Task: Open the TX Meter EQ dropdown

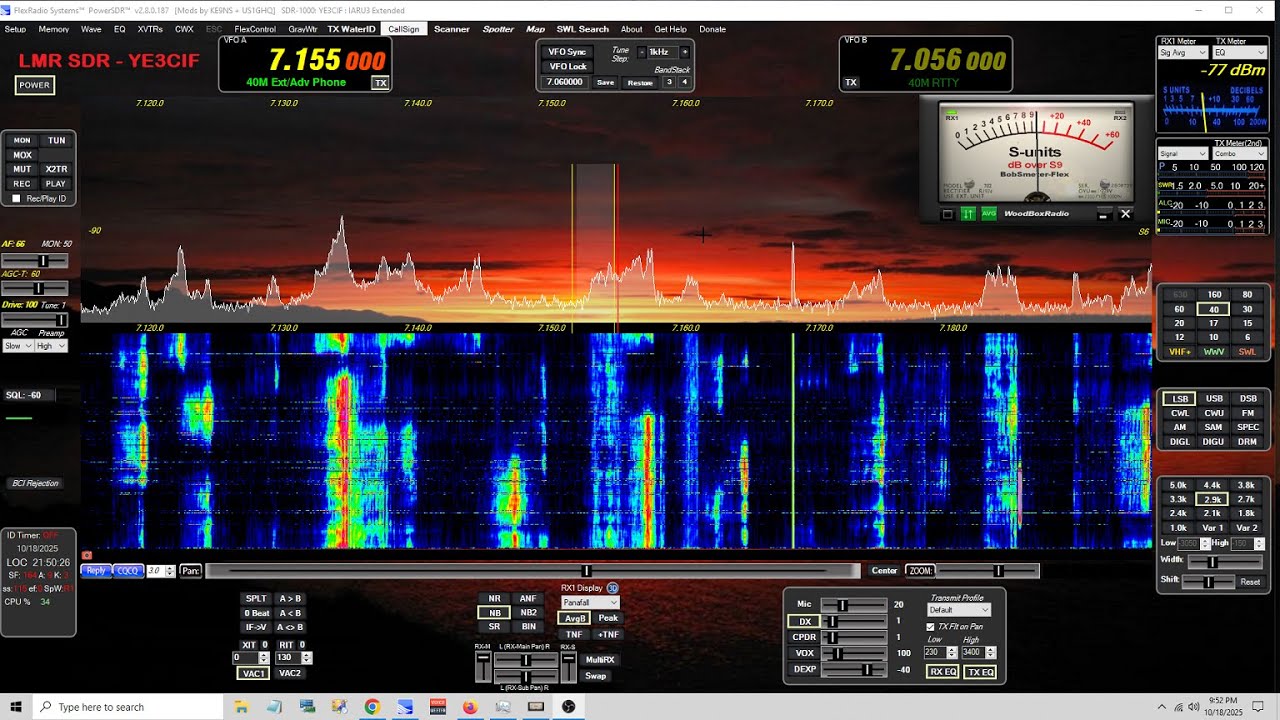Action: point(1239,52)
